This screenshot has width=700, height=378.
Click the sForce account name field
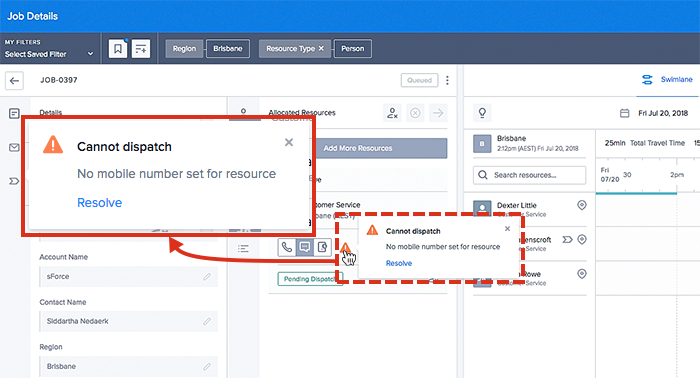[129, 277]
